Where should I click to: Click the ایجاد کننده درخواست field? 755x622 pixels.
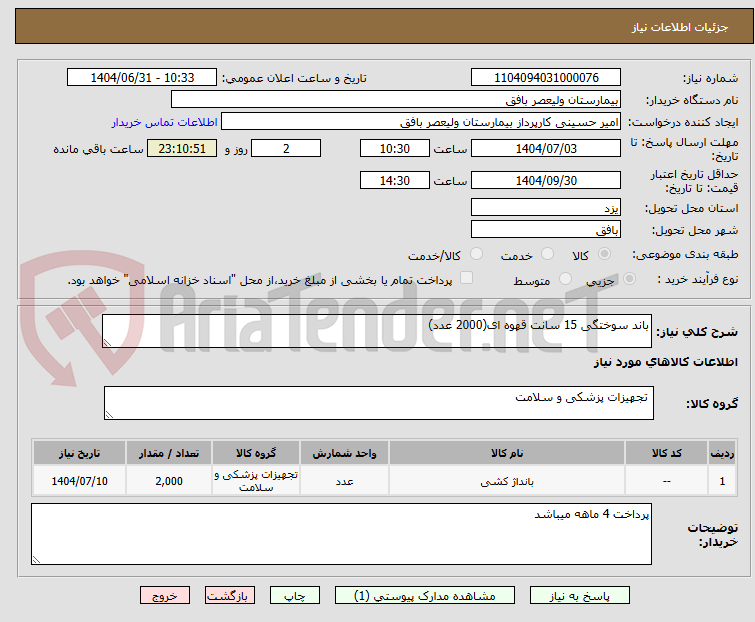pos(421,122)
